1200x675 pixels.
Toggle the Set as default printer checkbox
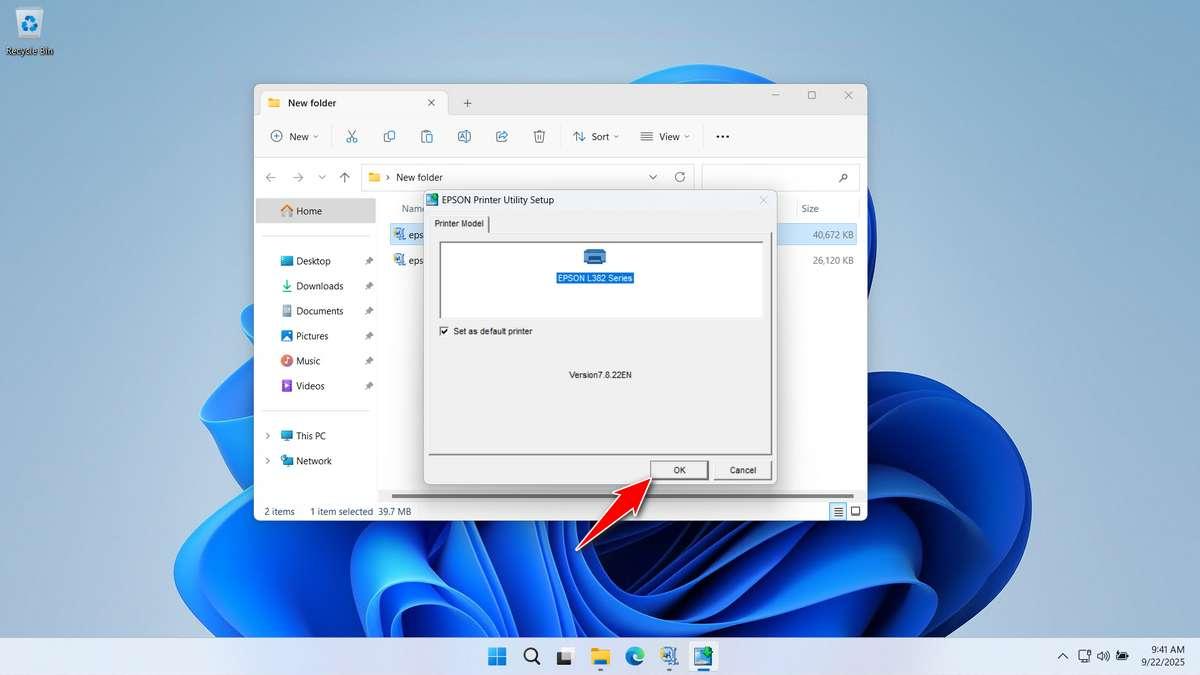click(x=443, y=331)
